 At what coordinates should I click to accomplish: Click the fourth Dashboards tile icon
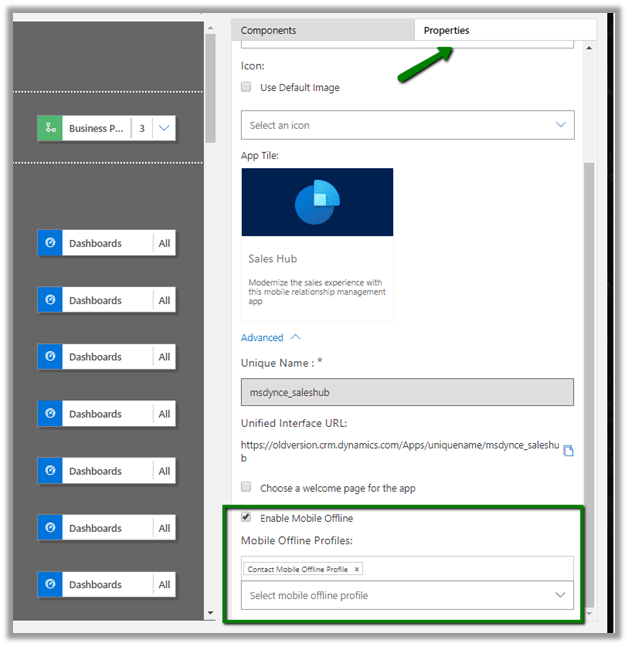tap(50, 414)
